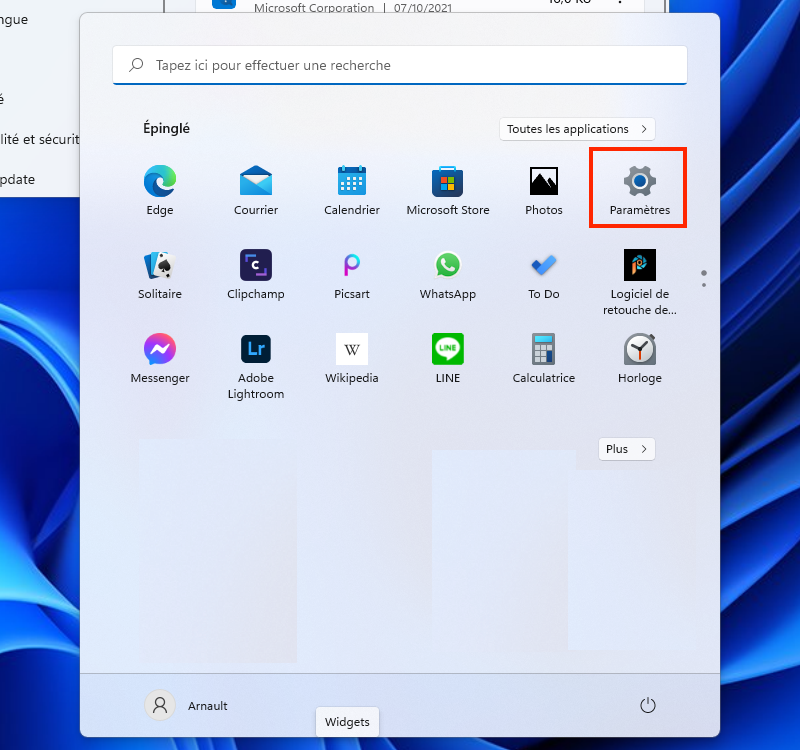Launch Messenger
The height and width of the screenshot is (750, 800).
click(160, 359)
